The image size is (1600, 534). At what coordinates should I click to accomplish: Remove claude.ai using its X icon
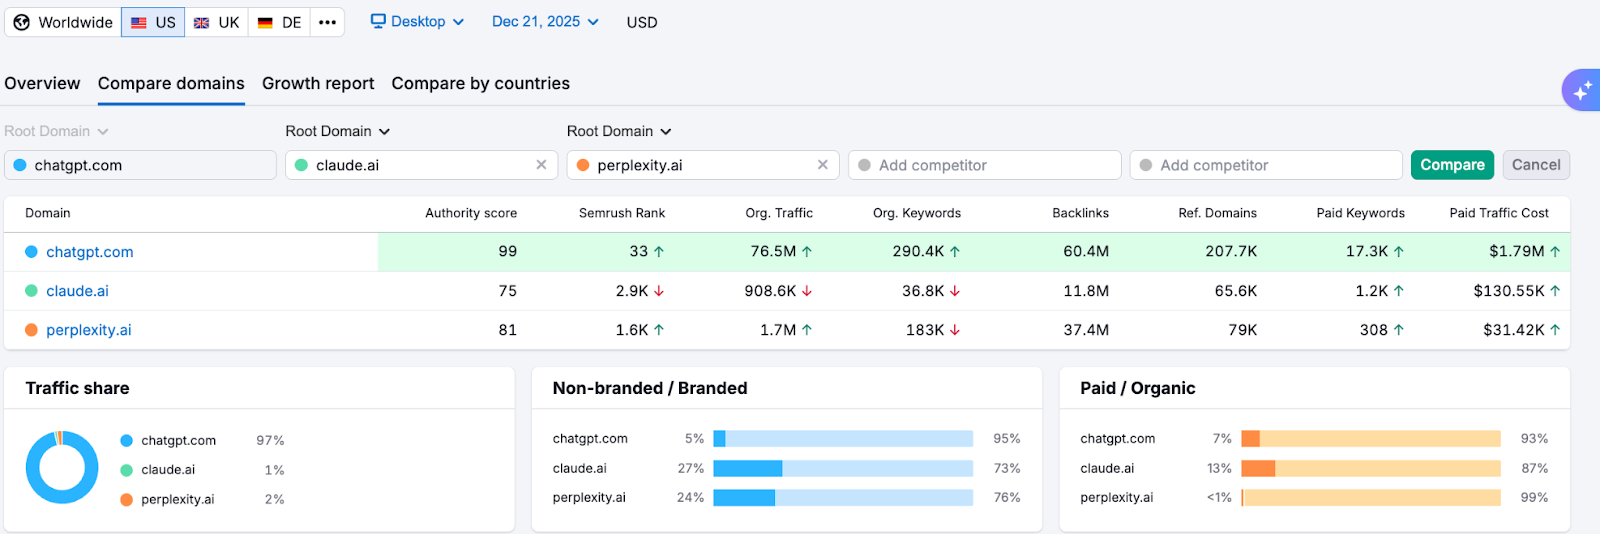tap(541, 165)
